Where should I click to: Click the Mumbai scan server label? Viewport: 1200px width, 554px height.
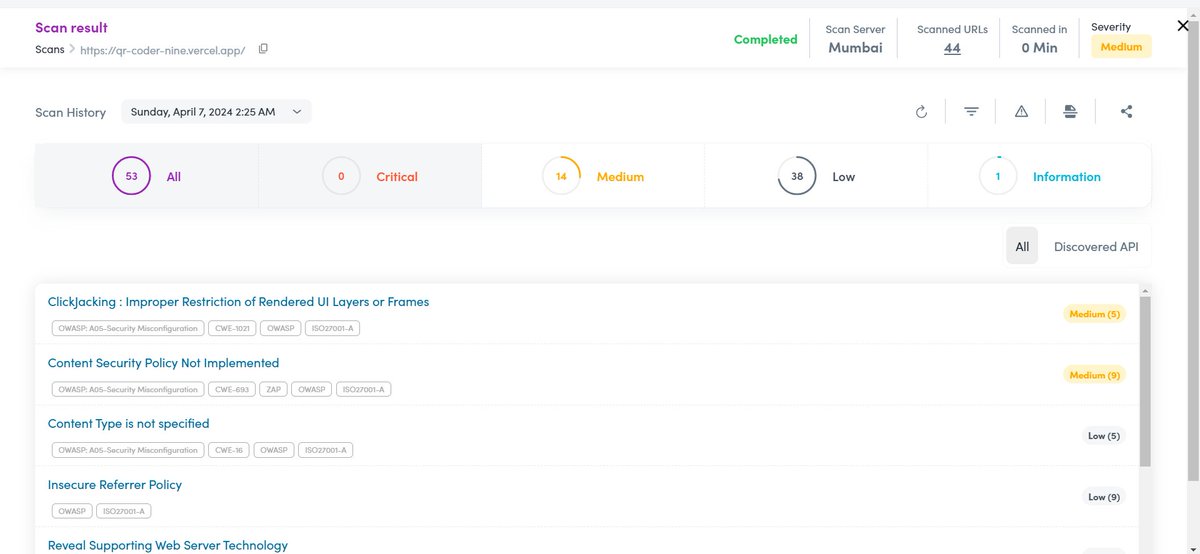coord(855,47)
